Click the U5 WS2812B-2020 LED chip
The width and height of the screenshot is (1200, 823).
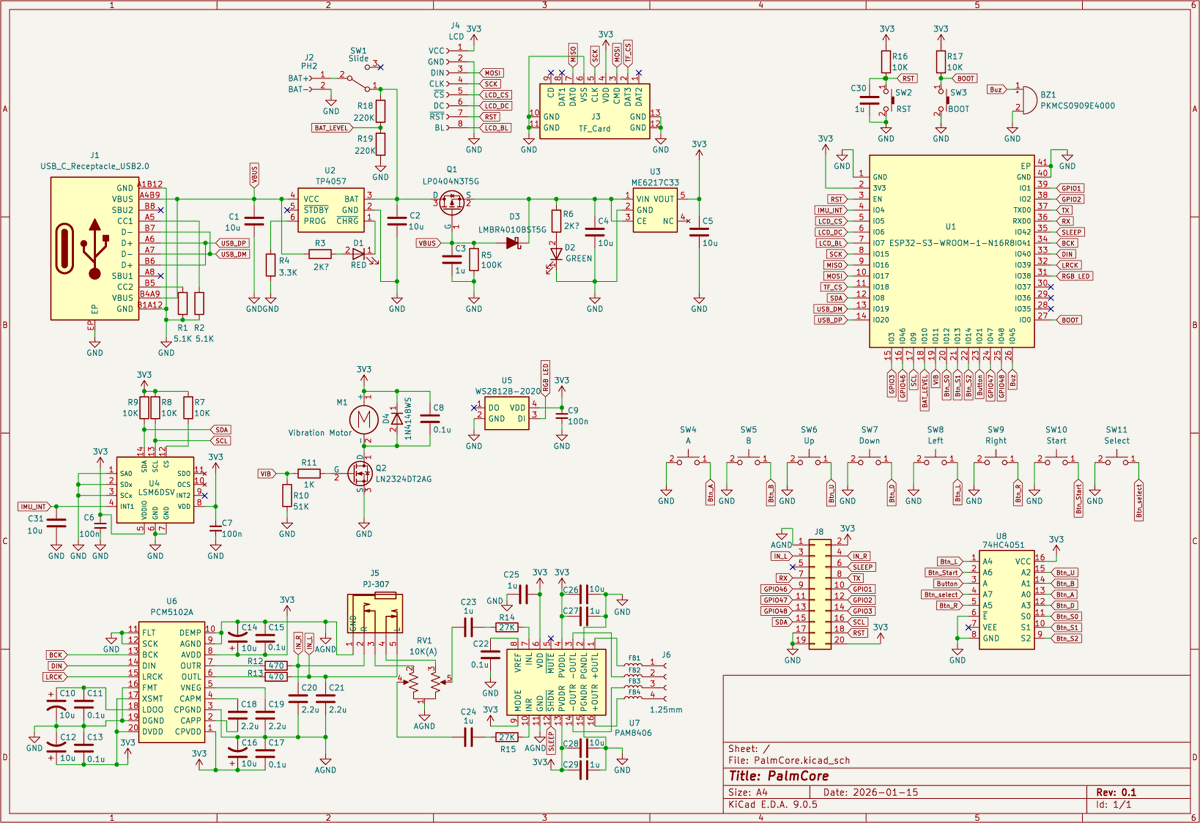(507, 415)
